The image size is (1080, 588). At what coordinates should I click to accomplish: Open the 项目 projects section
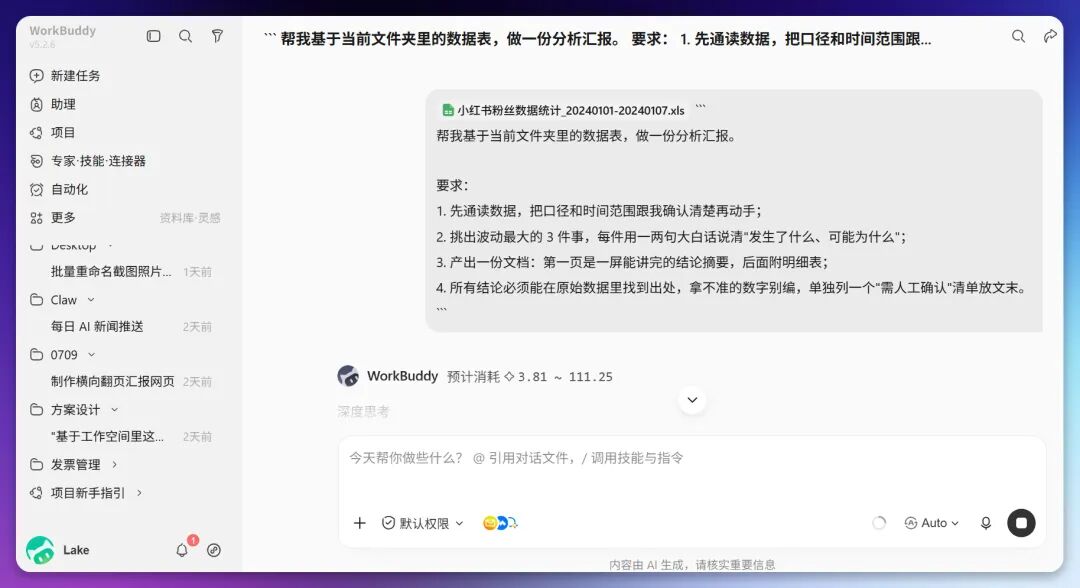[63, 132]
